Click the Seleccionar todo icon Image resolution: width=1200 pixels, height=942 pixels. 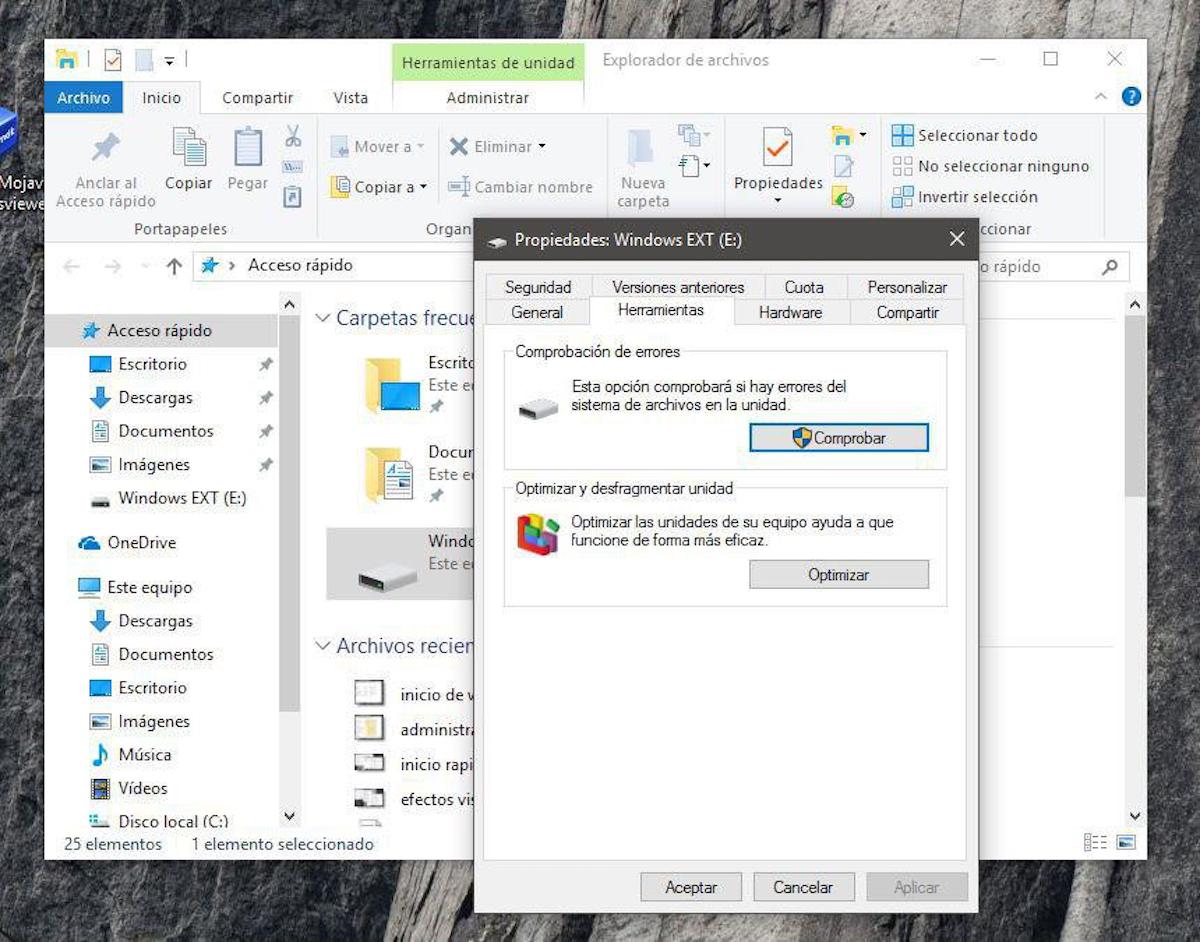coord(902,135)
